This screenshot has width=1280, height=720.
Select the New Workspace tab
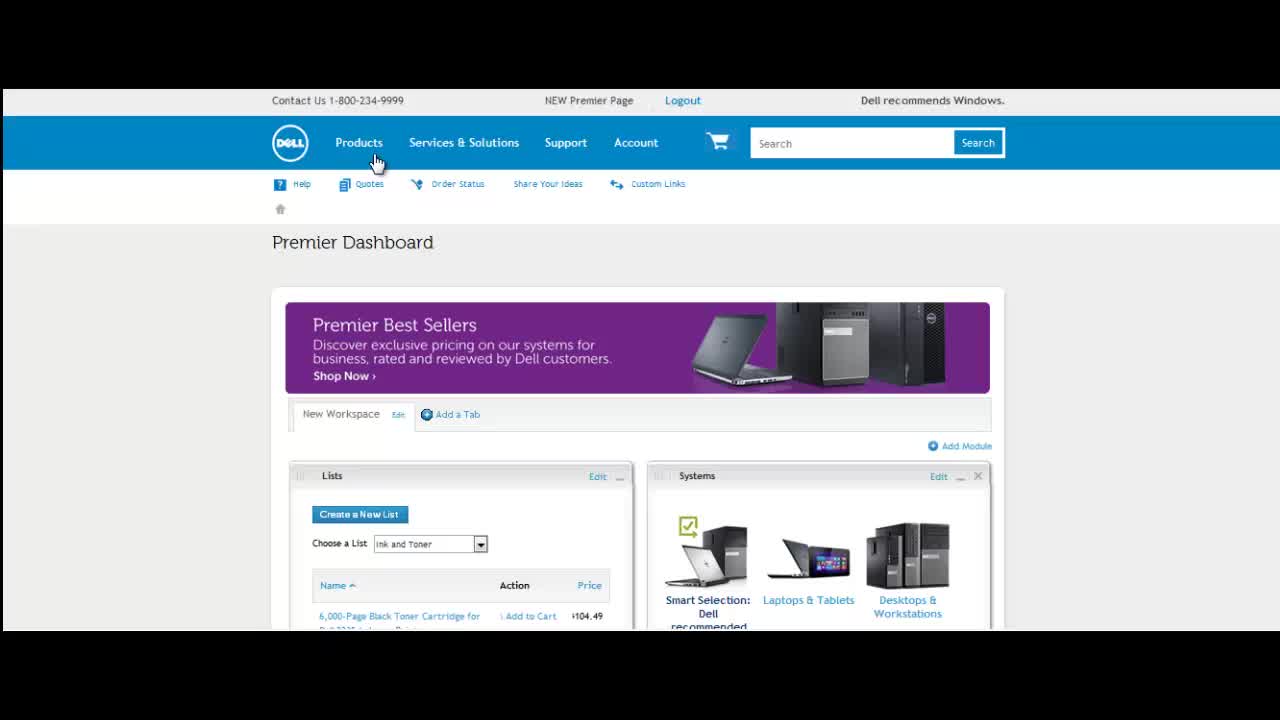341,414
